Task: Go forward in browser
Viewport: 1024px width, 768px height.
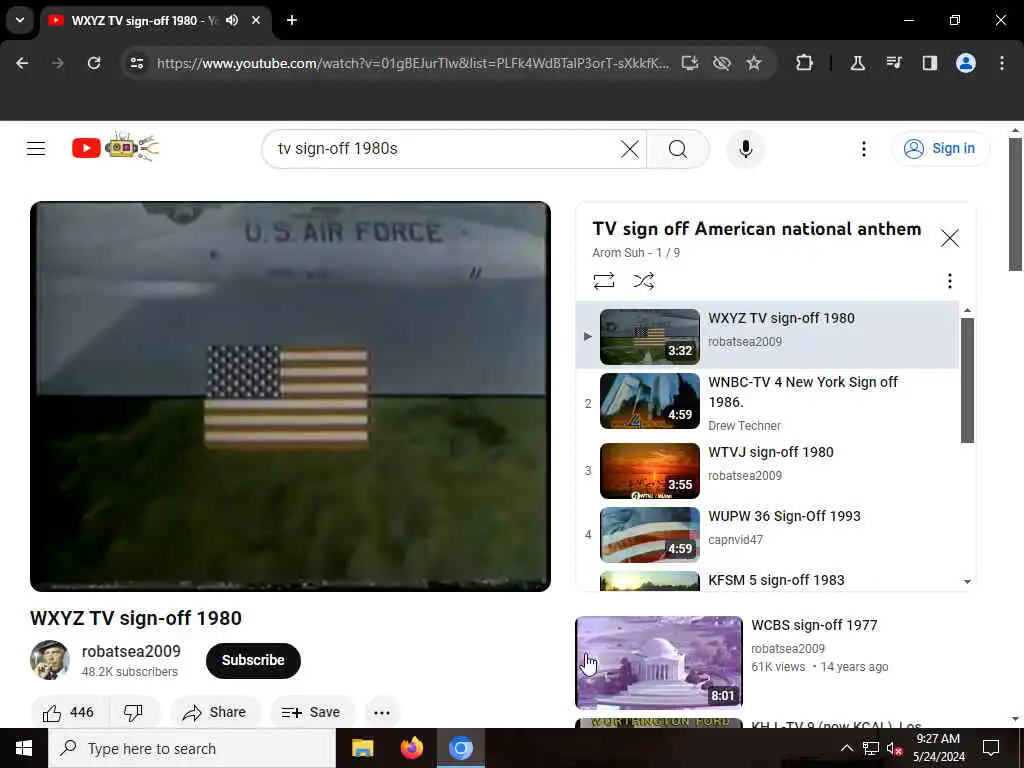Action: coord(57,63)
